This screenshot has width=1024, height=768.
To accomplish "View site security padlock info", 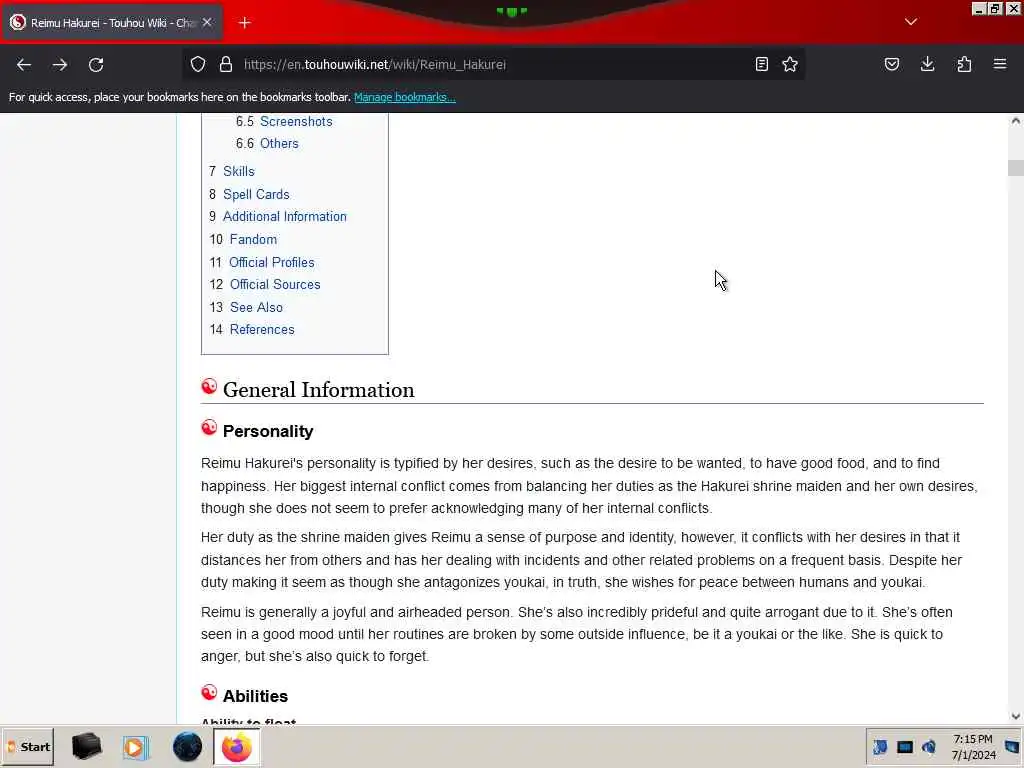I will (x=226, y=64).
